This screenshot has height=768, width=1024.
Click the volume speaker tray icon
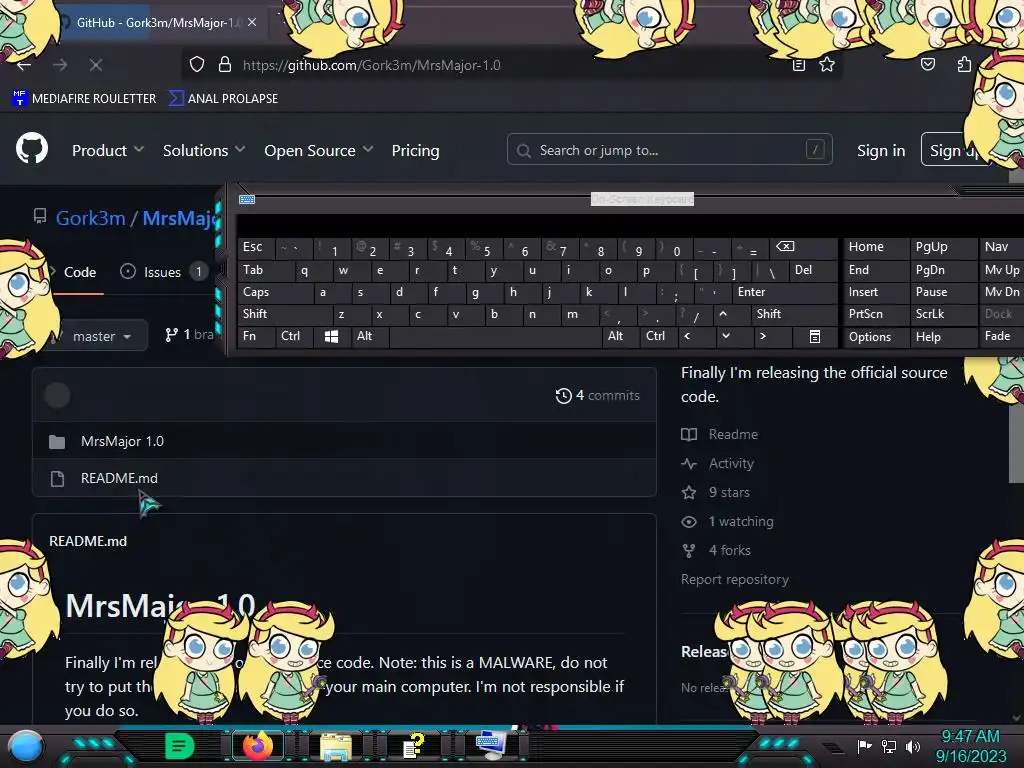(x=913, y=746)
